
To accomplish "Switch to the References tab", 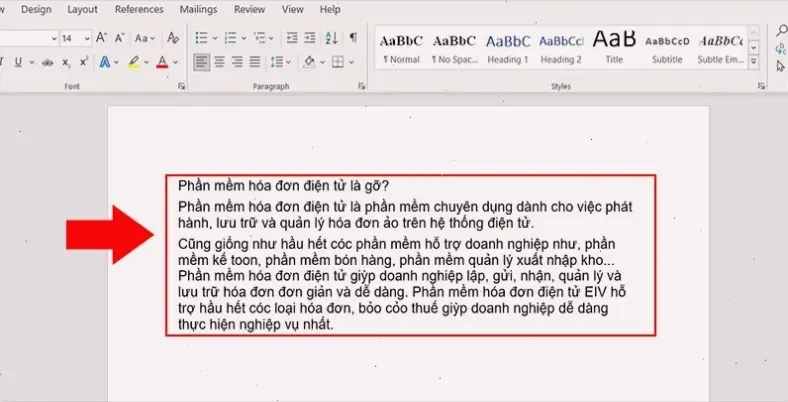I will point(139,9).
